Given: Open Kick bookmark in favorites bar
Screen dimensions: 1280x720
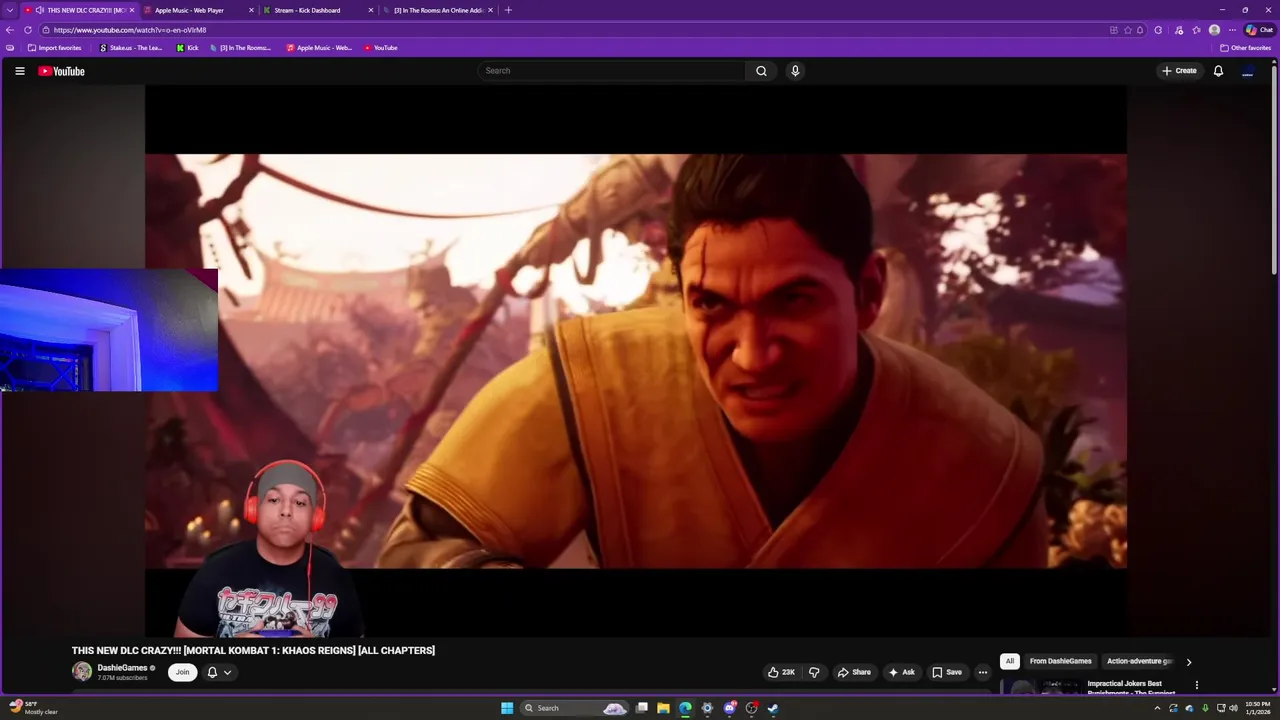Looking at the screenshot, I should click(x=187, y=48).
